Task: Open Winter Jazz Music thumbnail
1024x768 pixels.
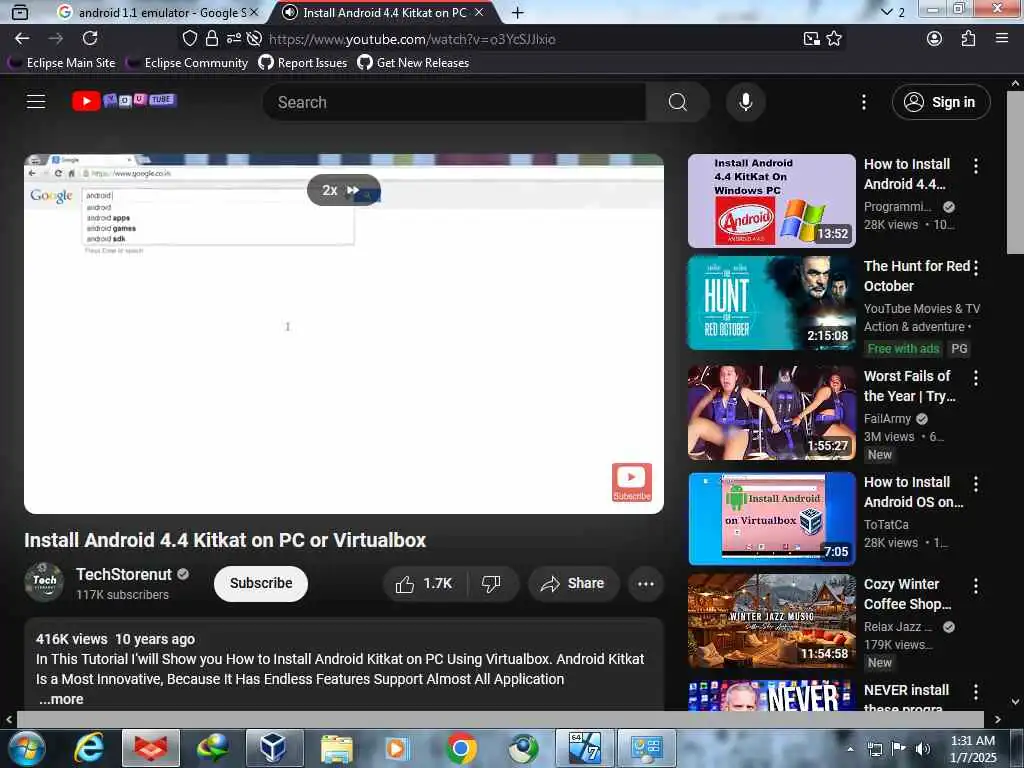Action: (771, 621)
